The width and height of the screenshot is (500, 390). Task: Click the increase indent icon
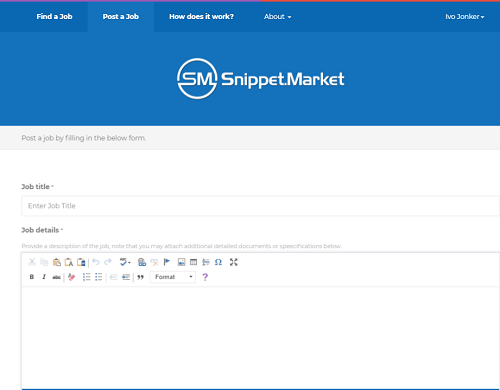[126, 277]
